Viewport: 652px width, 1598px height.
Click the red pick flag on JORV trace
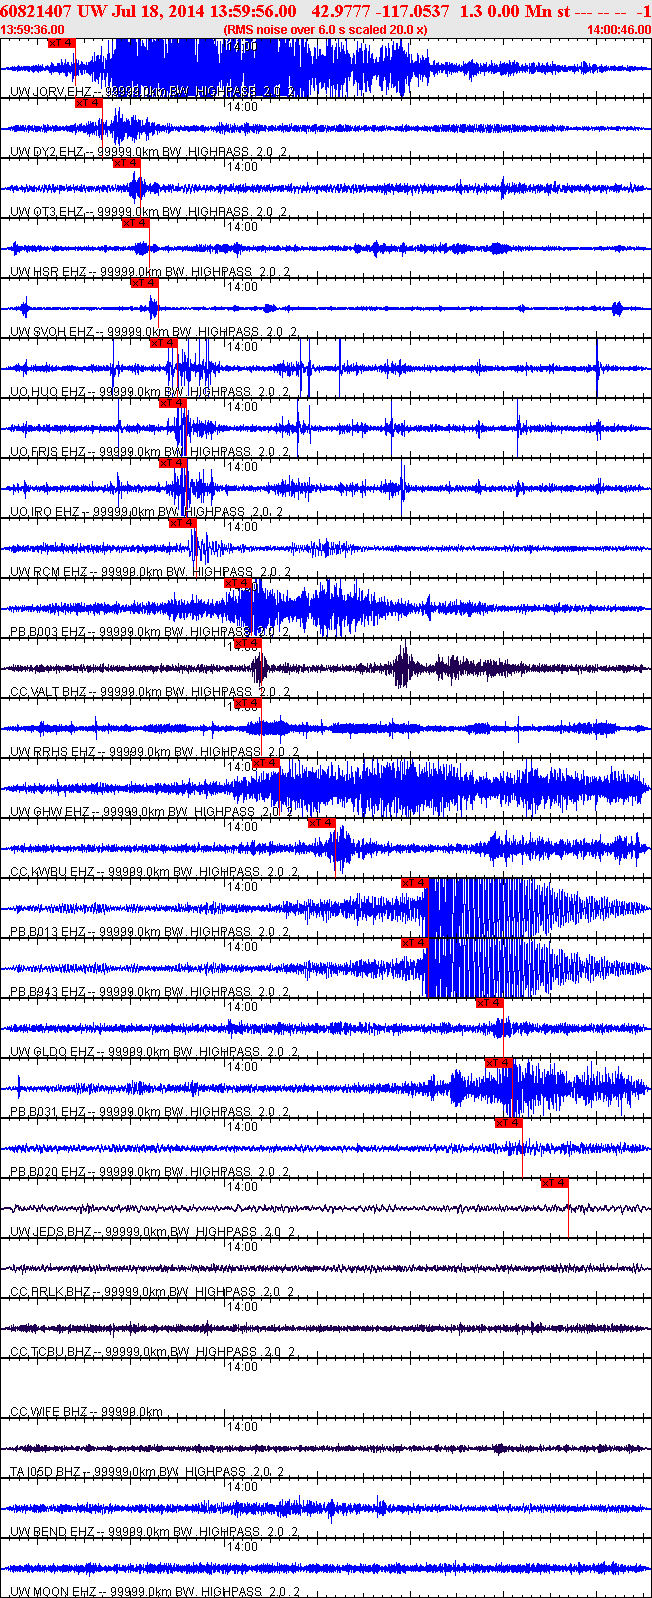click(x=61, y=43)
